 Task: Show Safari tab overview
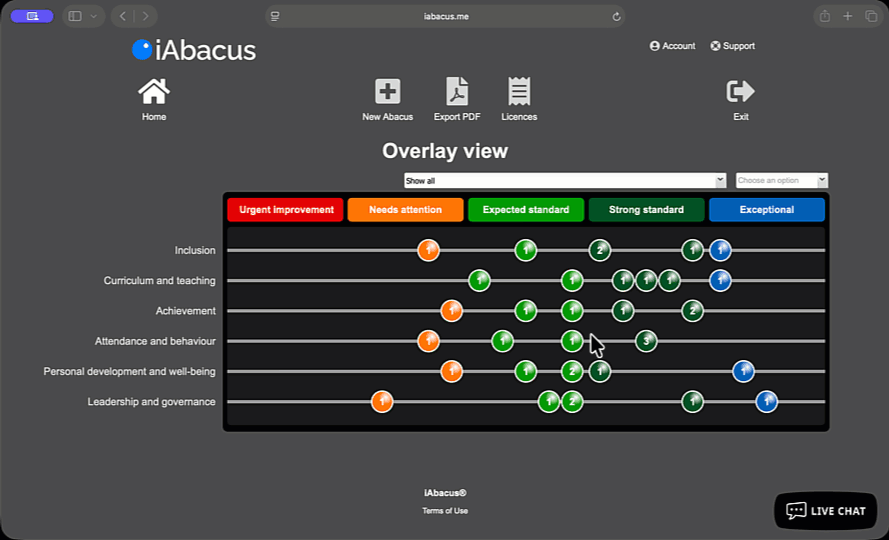[871, 16]
